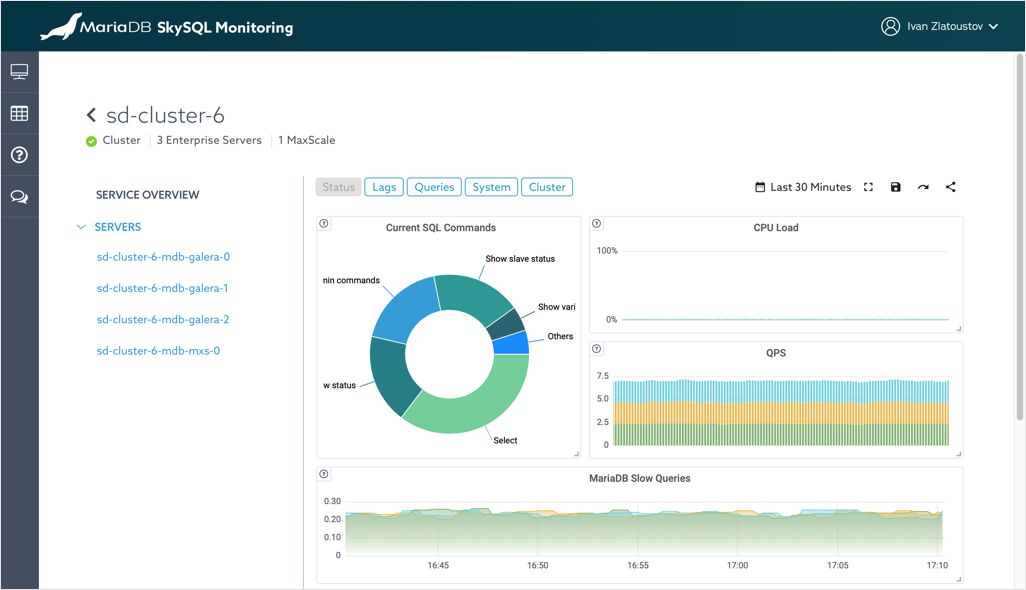The image size is (1026, 590).
Task: Click the share icon in toolbar
Action: coord(950,187)
